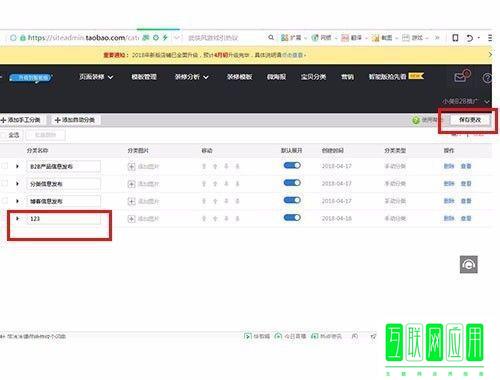Click the mobile phone view icon
Image resolution: width=500 pixels, height=380 pixels.
point(455,37)
